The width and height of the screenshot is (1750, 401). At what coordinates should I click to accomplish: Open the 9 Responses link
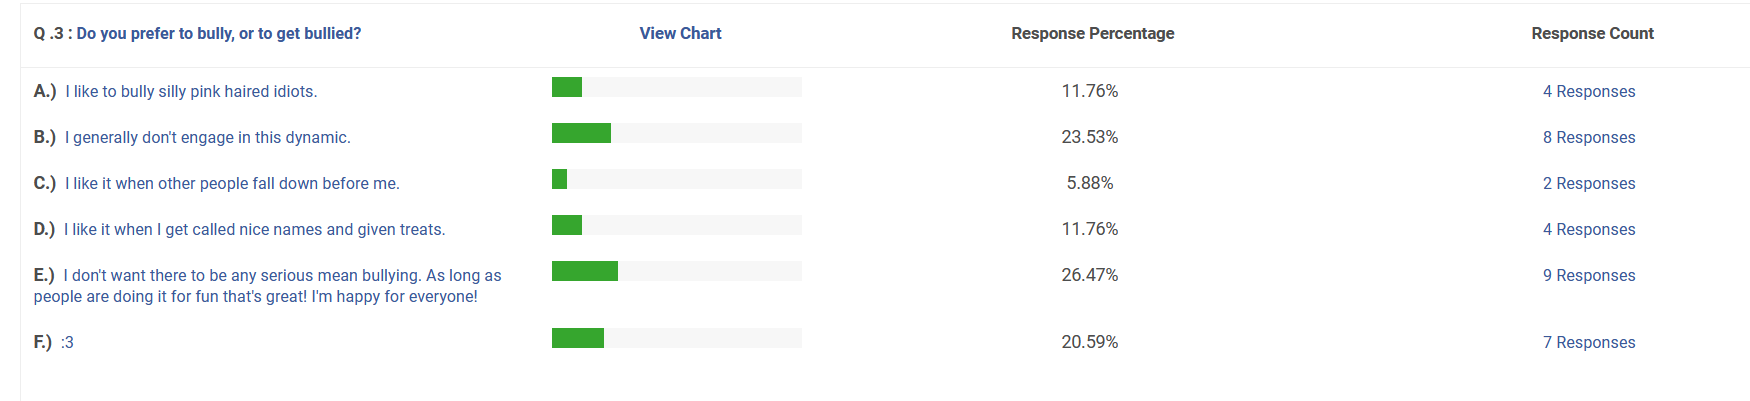(1589, 275)
